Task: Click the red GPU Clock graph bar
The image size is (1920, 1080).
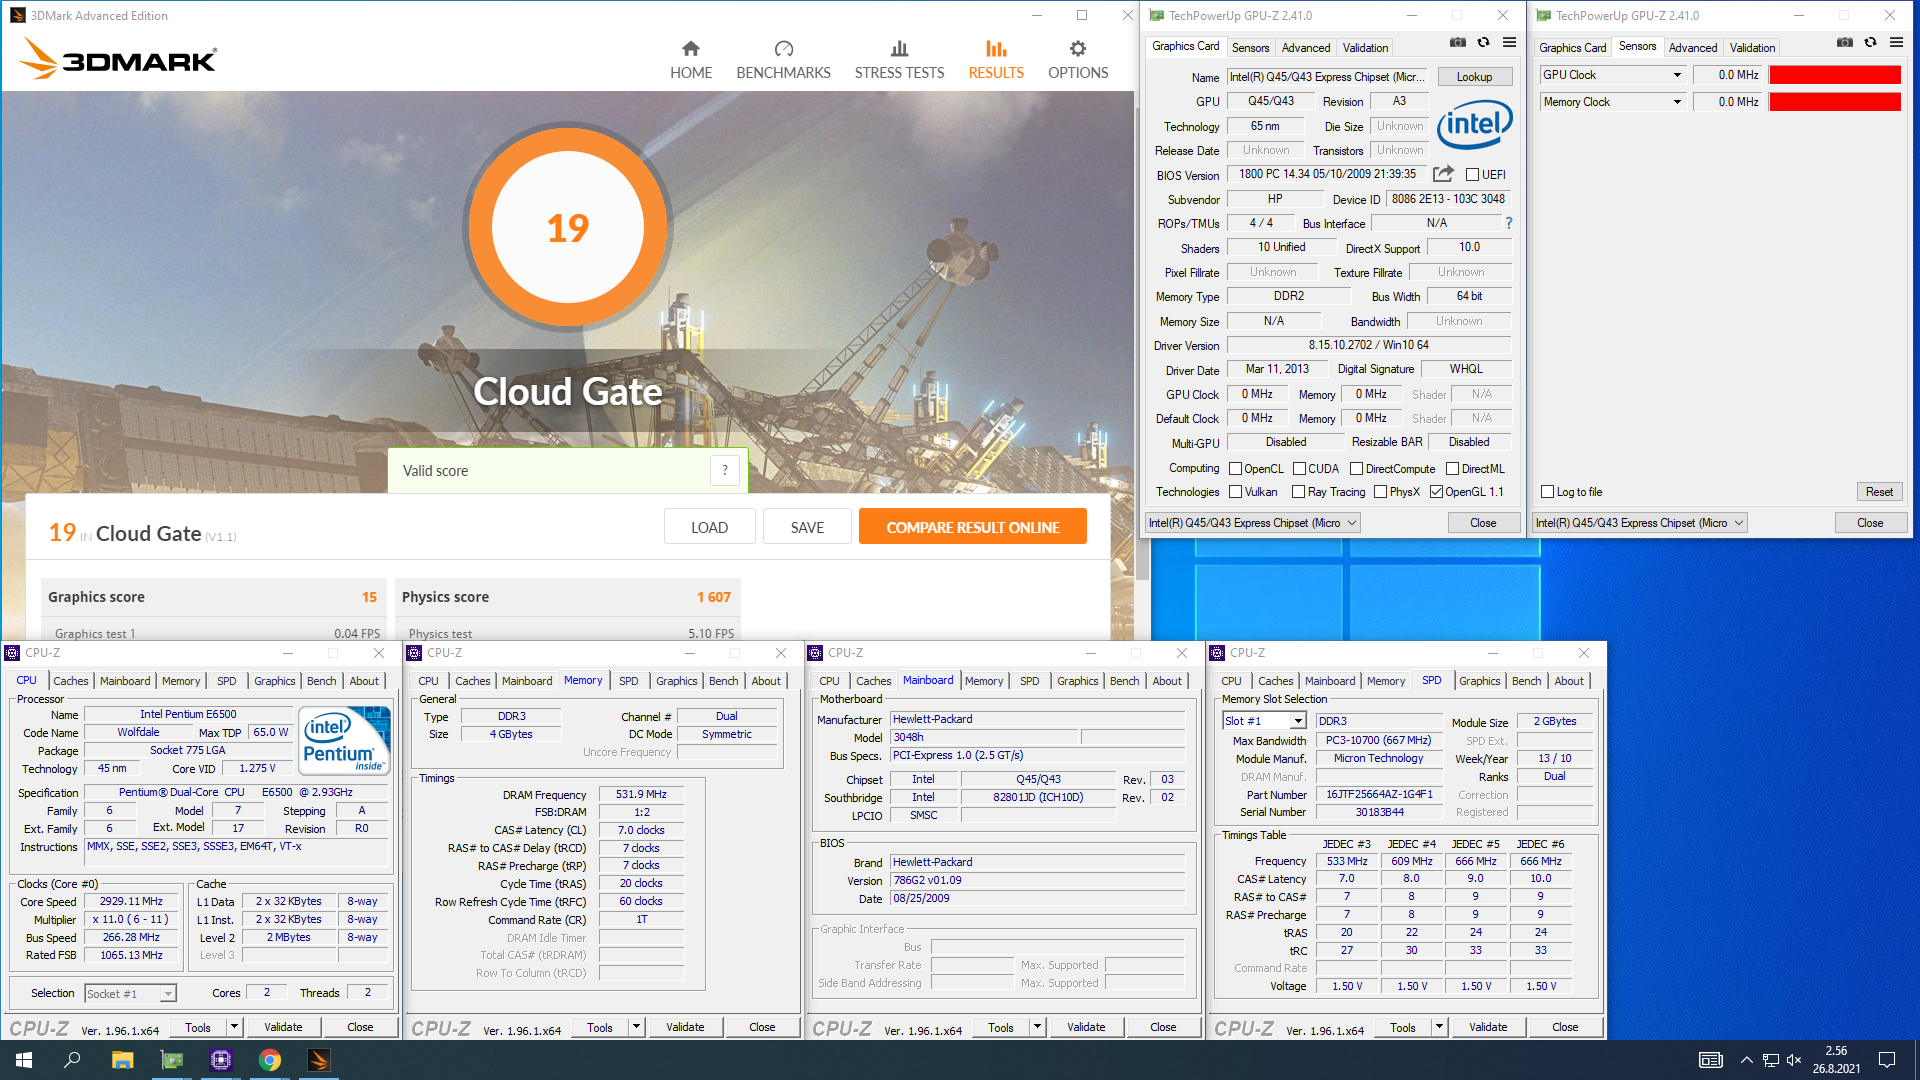Action: pos(1834,75)
